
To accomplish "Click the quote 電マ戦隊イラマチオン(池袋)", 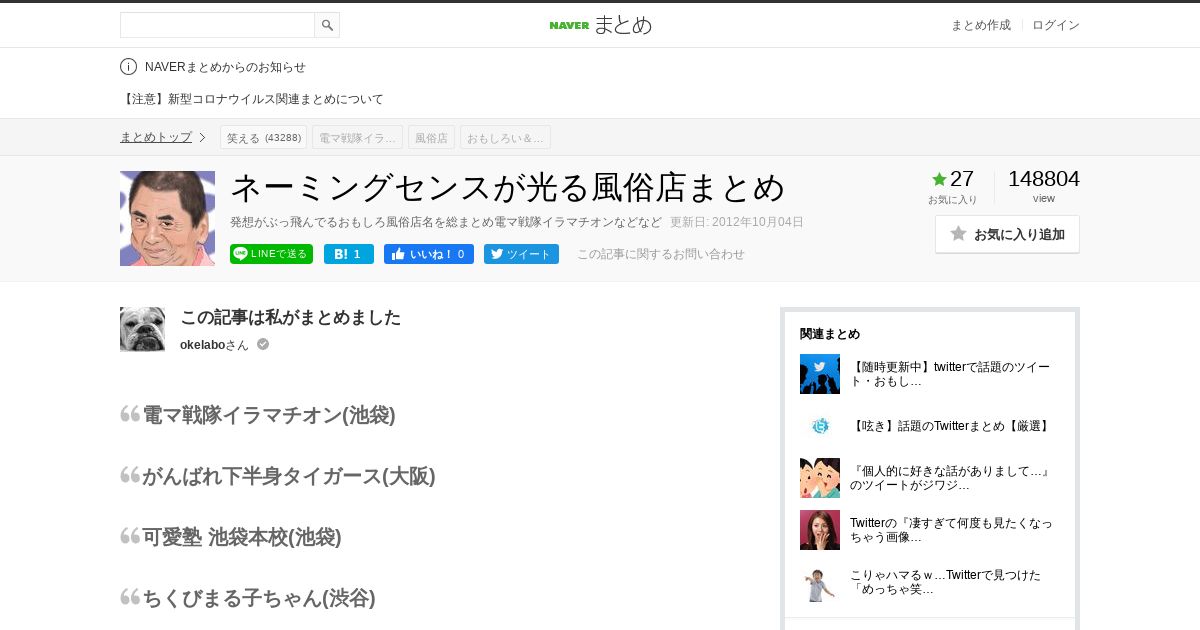I will tap(268, 415).
